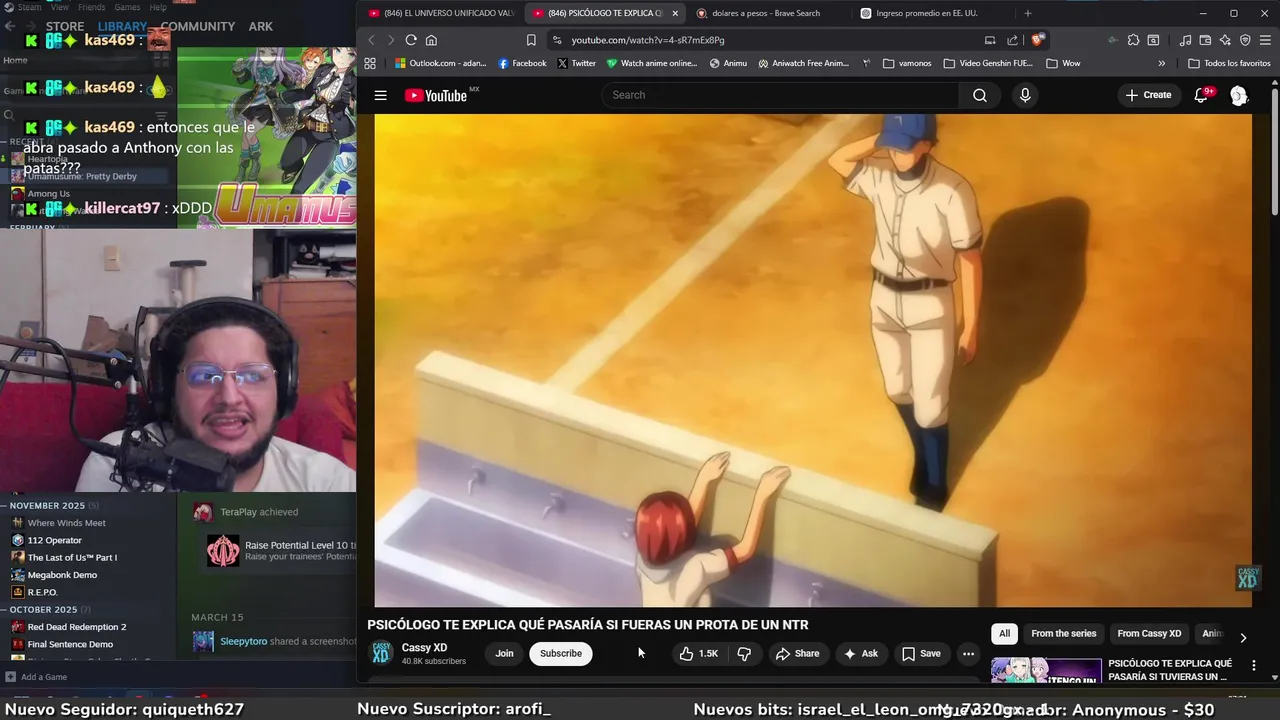Open Steam COMMUNITY menu

[198, 26]
